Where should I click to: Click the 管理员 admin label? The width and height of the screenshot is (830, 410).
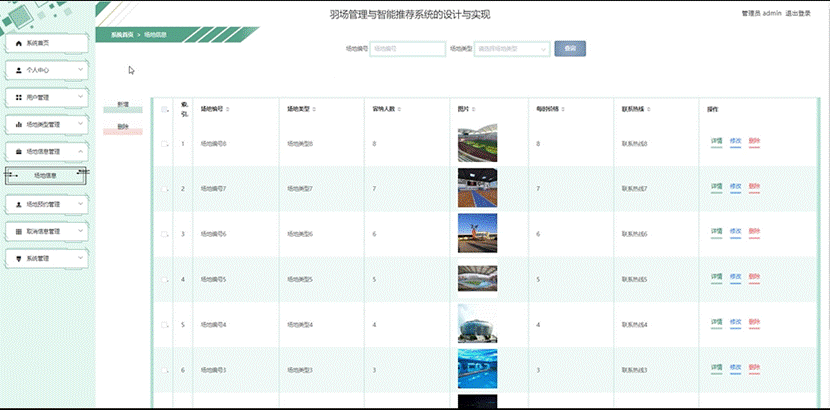click(x=762, y=14)
